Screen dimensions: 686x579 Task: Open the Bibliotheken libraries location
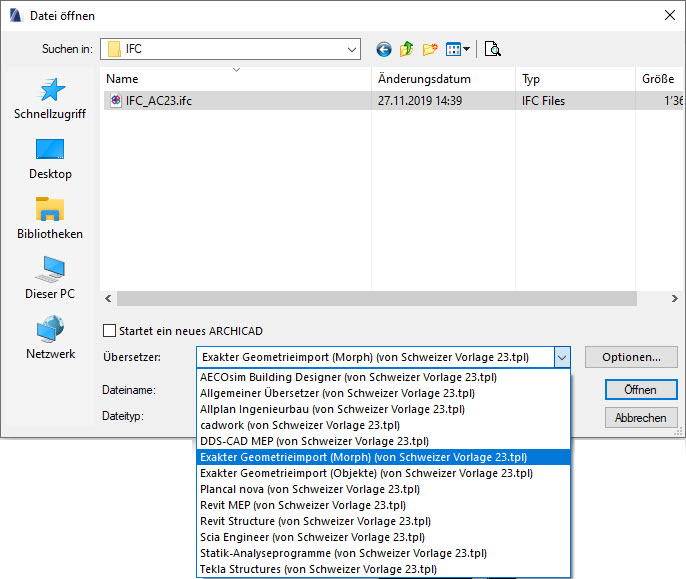coord(50,218)
